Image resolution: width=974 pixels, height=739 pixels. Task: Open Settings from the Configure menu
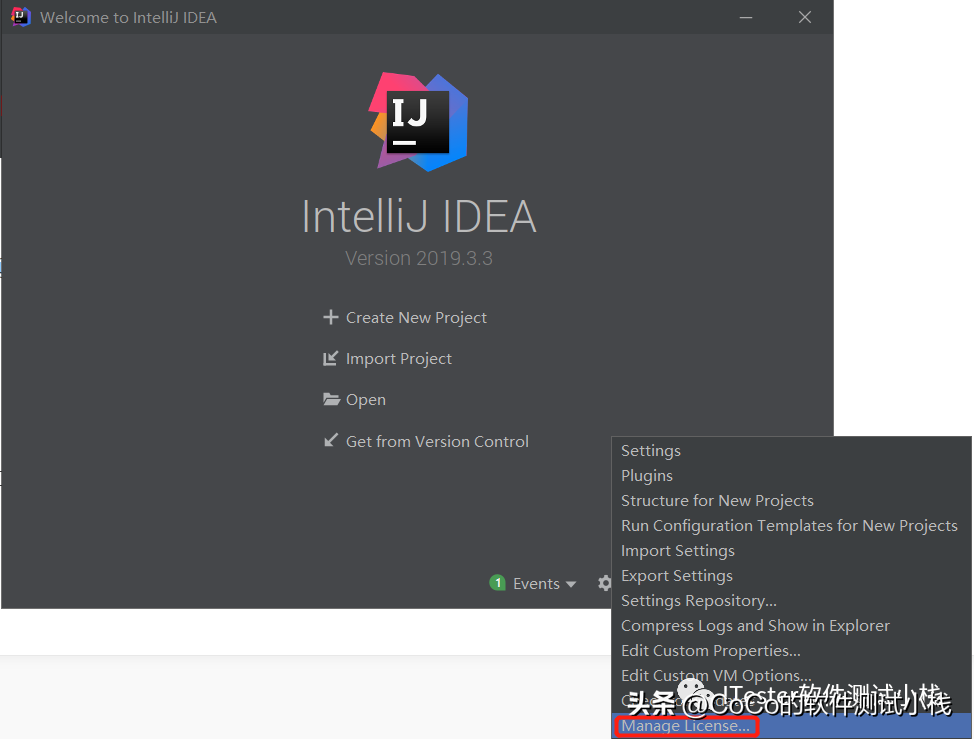click(651, 451)
